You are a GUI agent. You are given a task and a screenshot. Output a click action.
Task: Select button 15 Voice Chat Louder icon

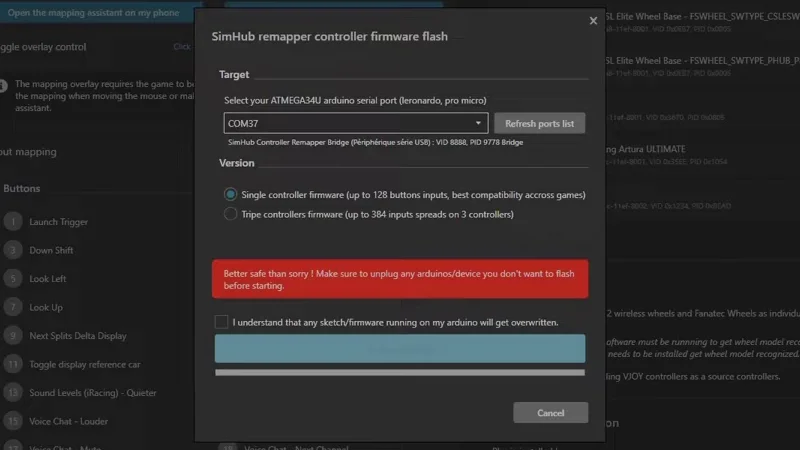[13, 421]
